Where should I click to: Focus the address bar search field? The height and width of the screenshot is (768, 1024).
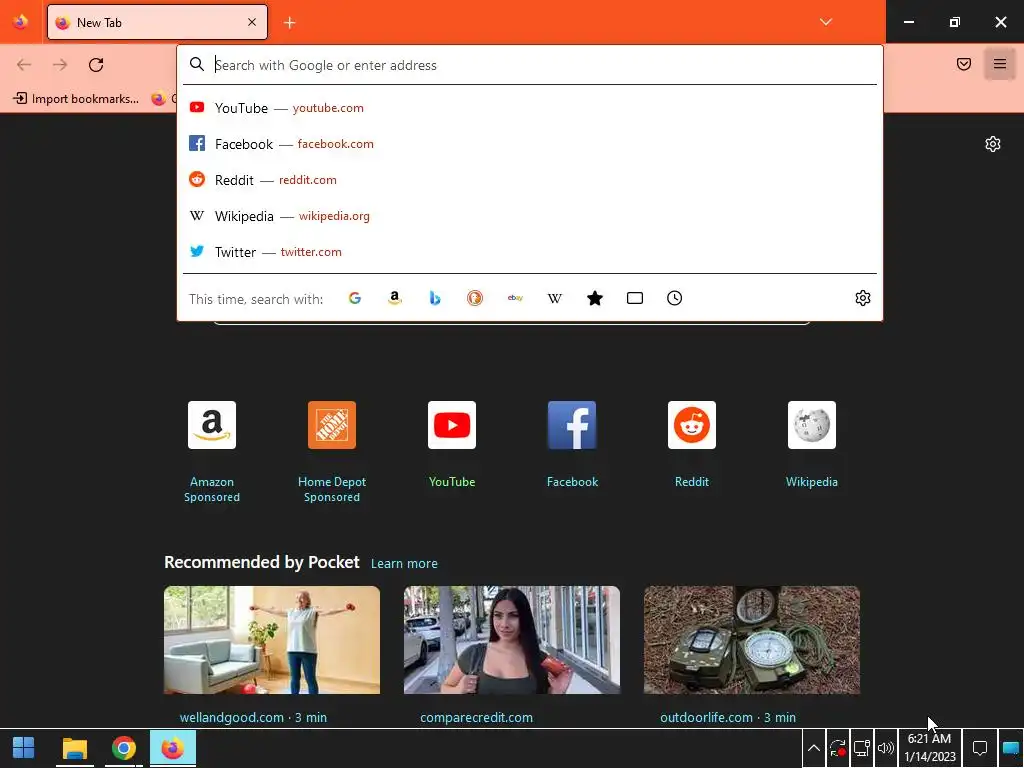pyautogui.click(x=530, y=65)
